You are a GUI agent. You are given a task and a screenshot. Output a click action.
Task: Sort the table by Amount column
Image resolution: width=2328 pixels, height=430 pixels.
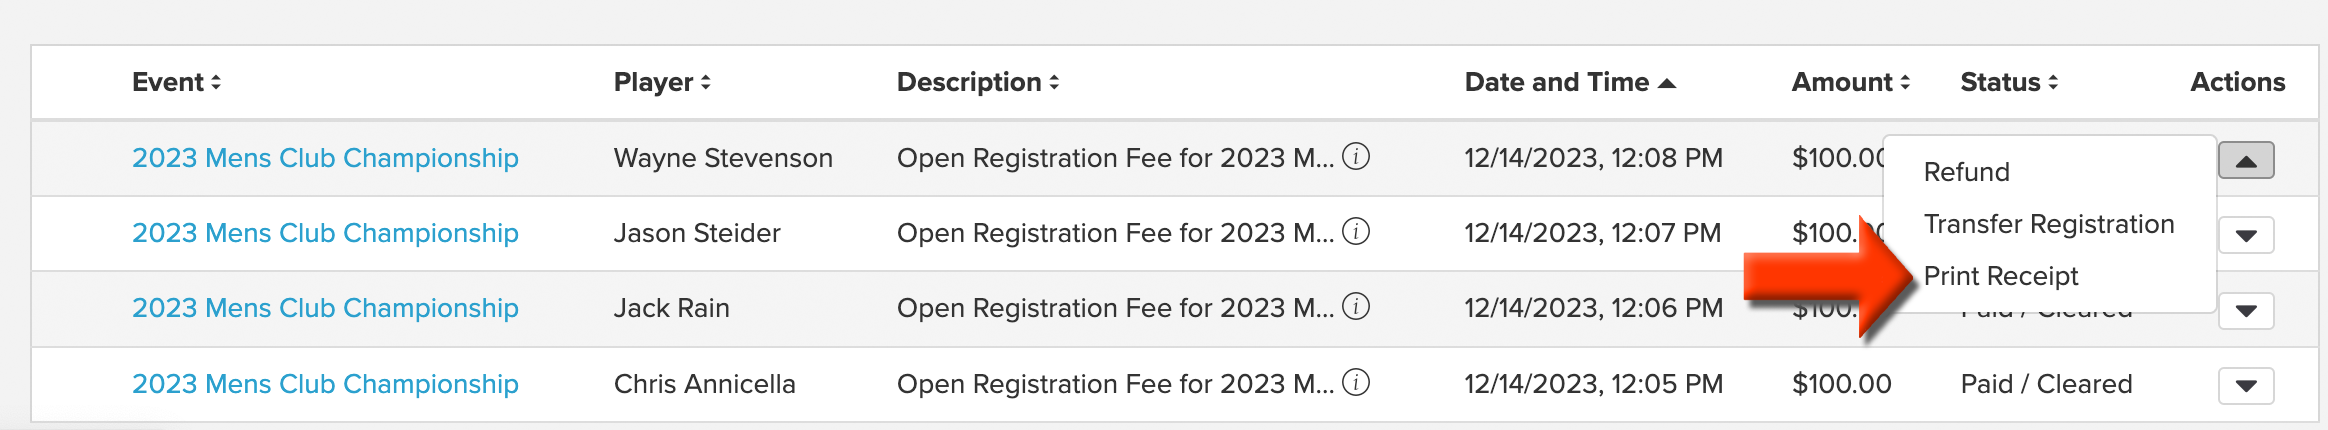click(1851, 82)
